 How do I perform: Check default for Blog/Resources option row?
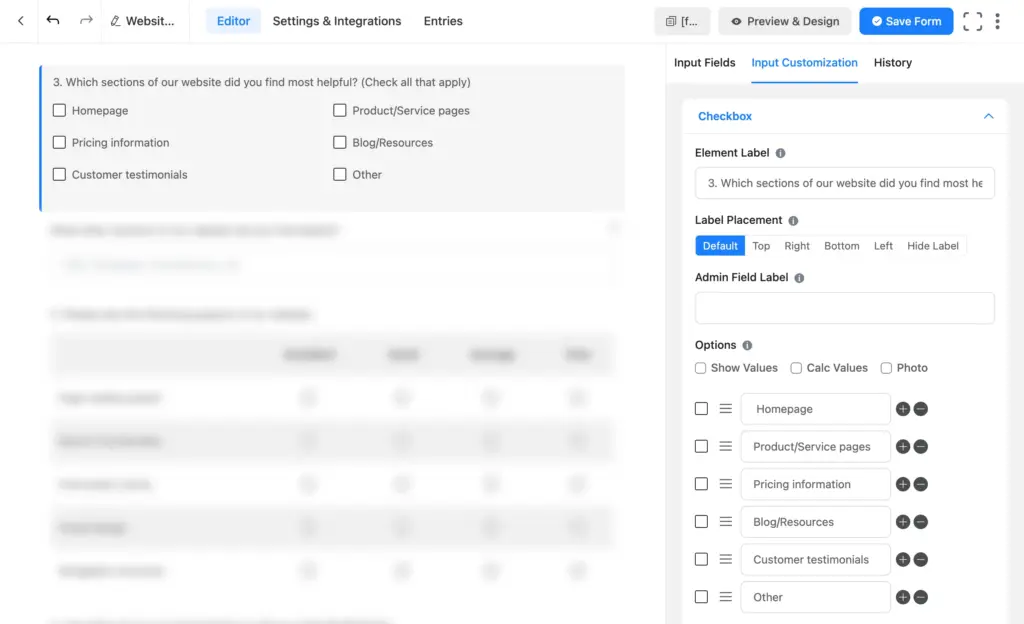[x=701, y=522]
